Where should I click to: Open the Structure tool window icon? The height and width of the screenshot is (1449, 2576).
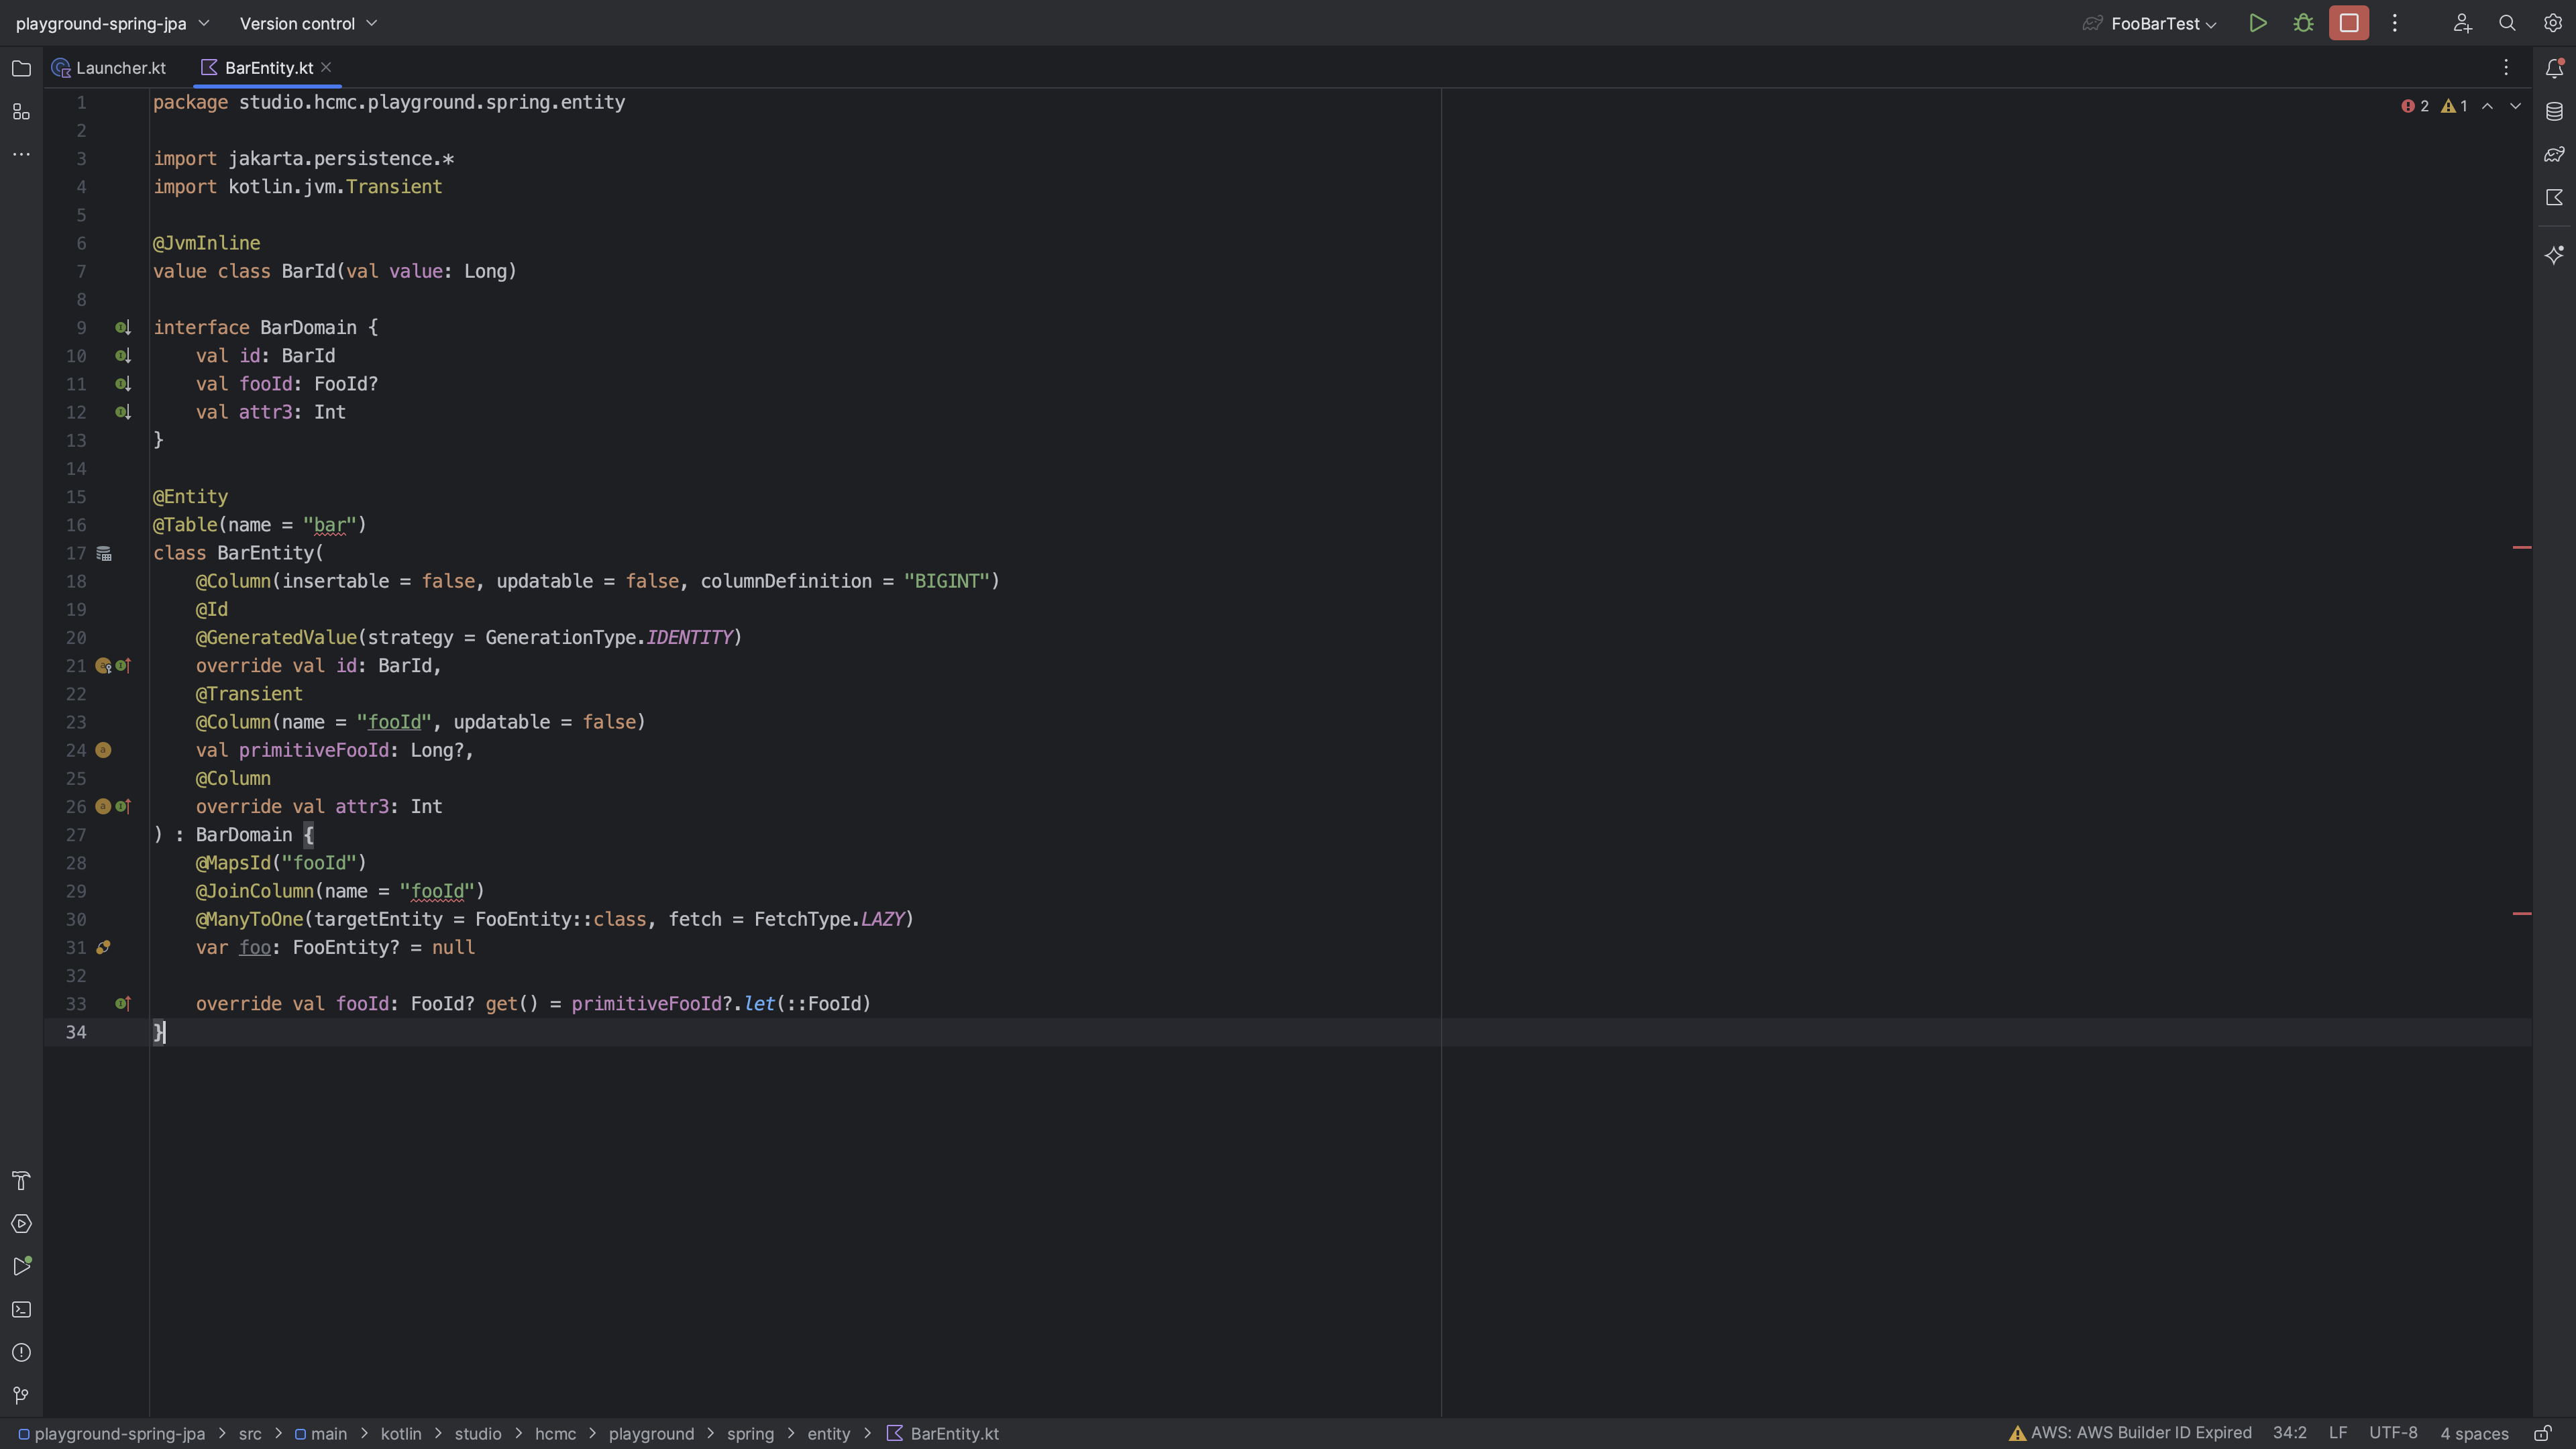(x=21, y=112)
